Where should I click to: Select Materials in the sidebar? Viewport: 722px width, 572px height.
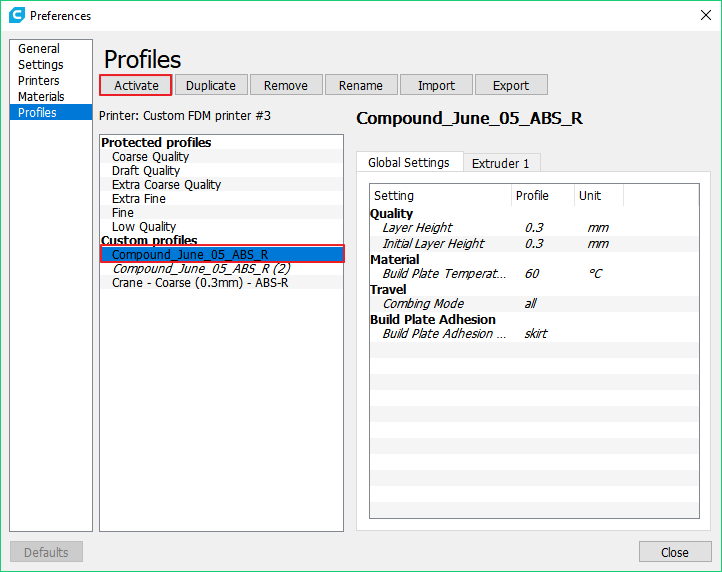[41, 97]
